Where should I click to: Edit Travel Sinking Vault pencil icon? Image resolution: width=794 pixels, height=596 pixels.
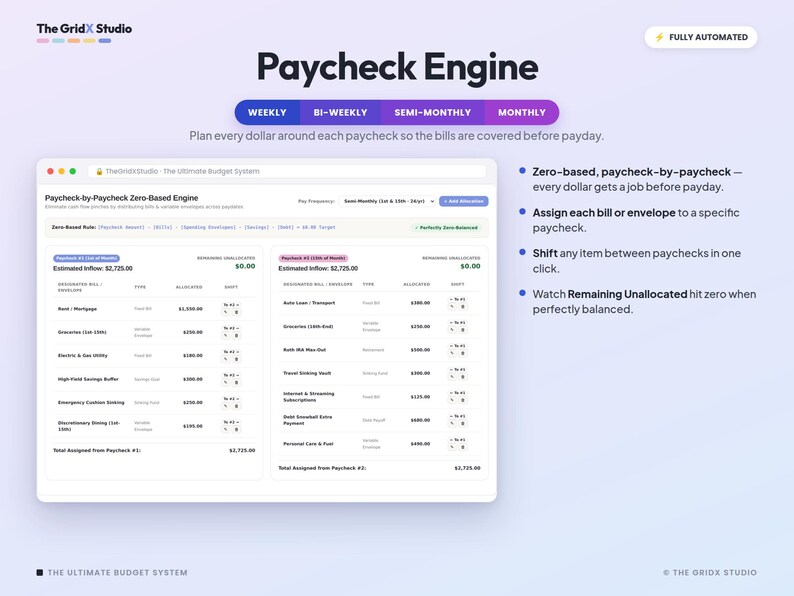coord(452,377)
